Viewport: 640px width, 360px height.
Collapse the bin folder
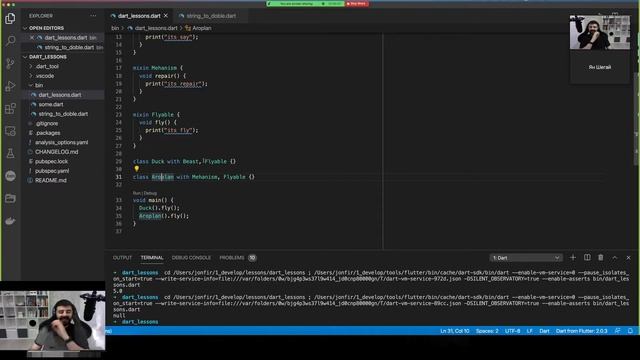[39, 85]
